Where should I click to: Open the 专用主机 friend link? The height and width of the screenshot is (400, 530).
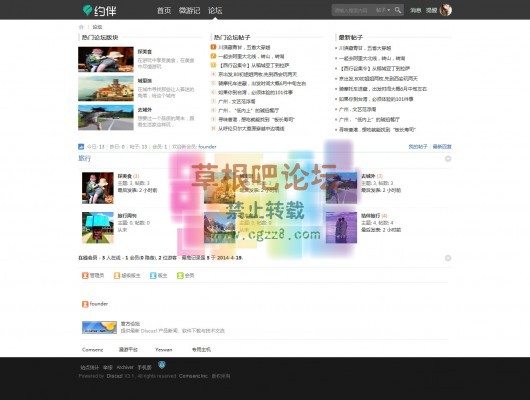201,350
